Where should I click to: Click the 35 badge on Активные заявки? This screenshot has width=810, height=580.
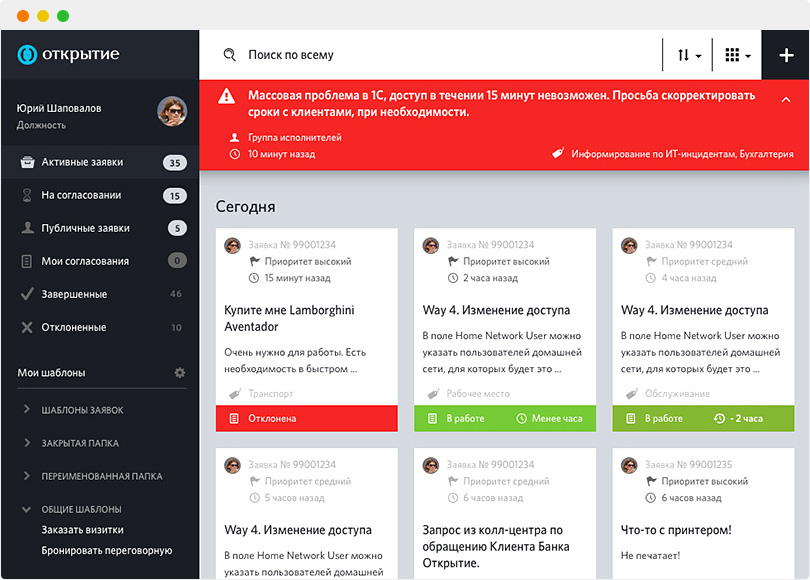point(175,163)
